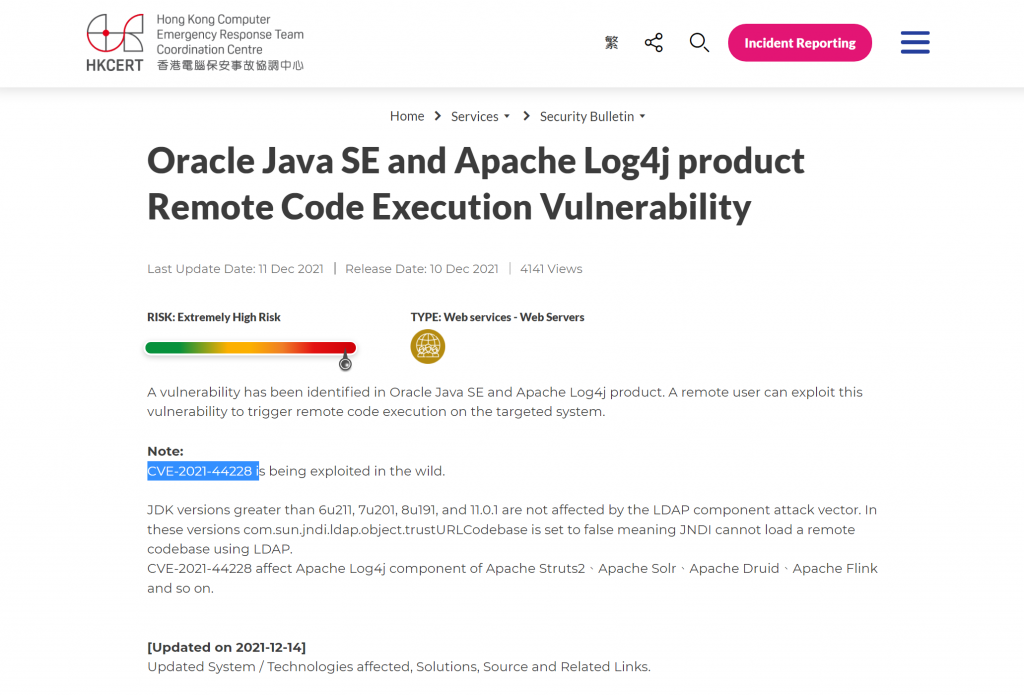Click the highlighted CVE-2021-44228 text
This screenshot has width=1024, height=696.
[201, 471]
